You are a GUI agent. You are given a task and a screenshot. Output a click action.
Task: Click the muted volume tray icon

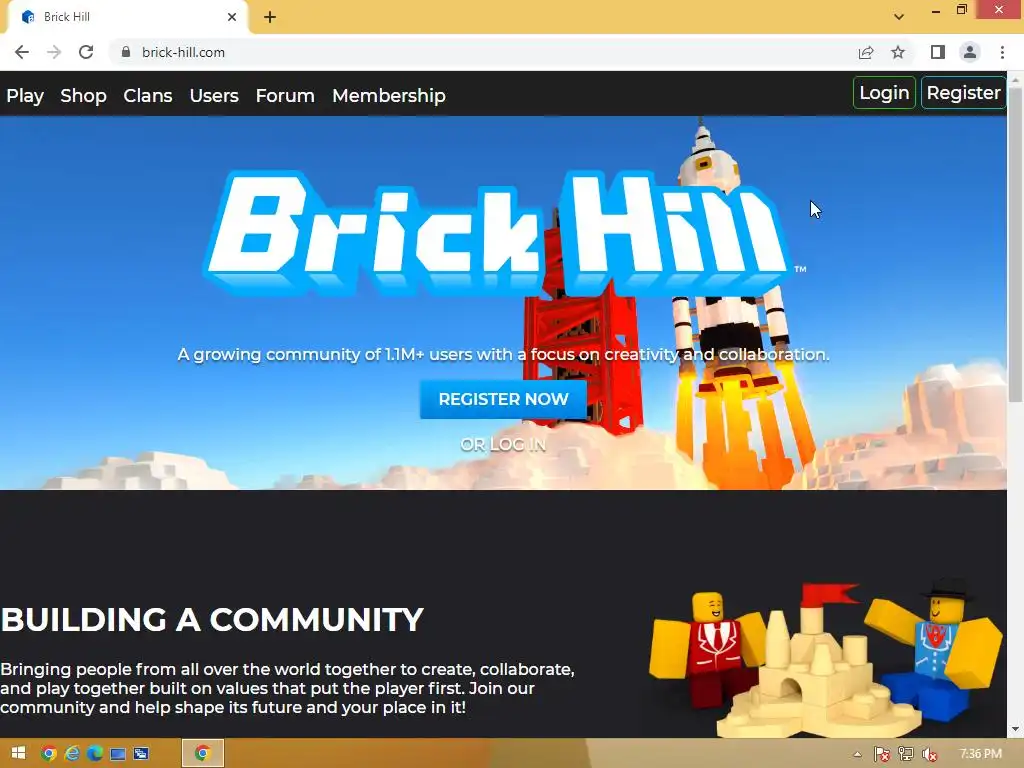pyautogui.click(x=929, y=755)
